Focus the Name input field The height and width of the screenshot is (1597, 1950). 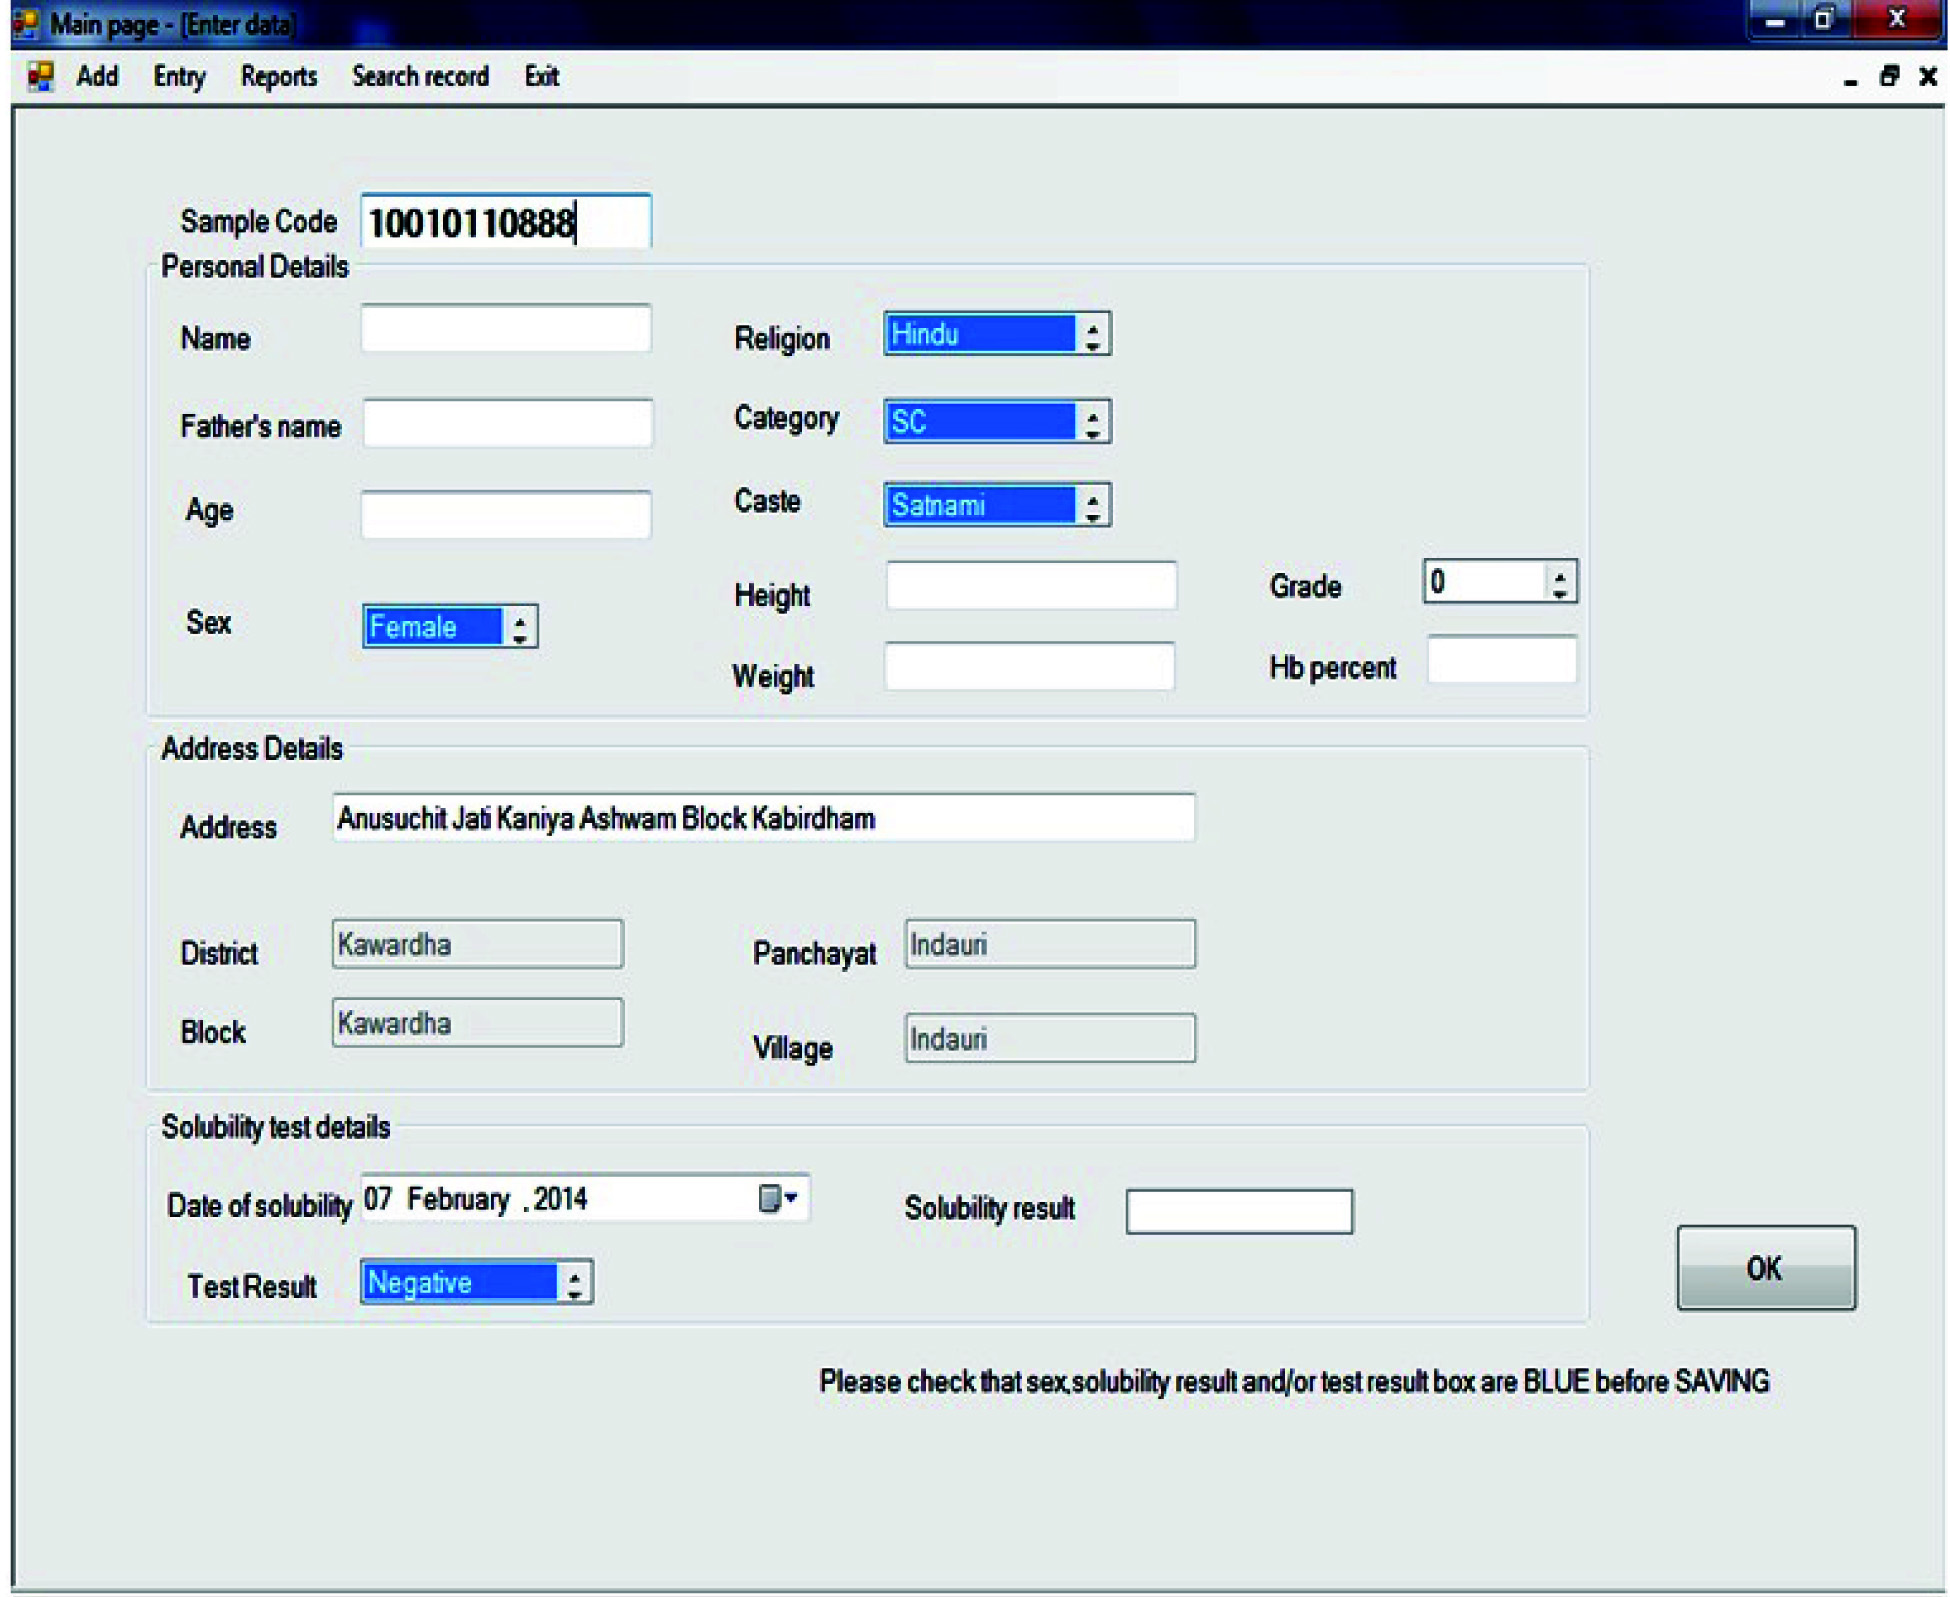(506, 329)
